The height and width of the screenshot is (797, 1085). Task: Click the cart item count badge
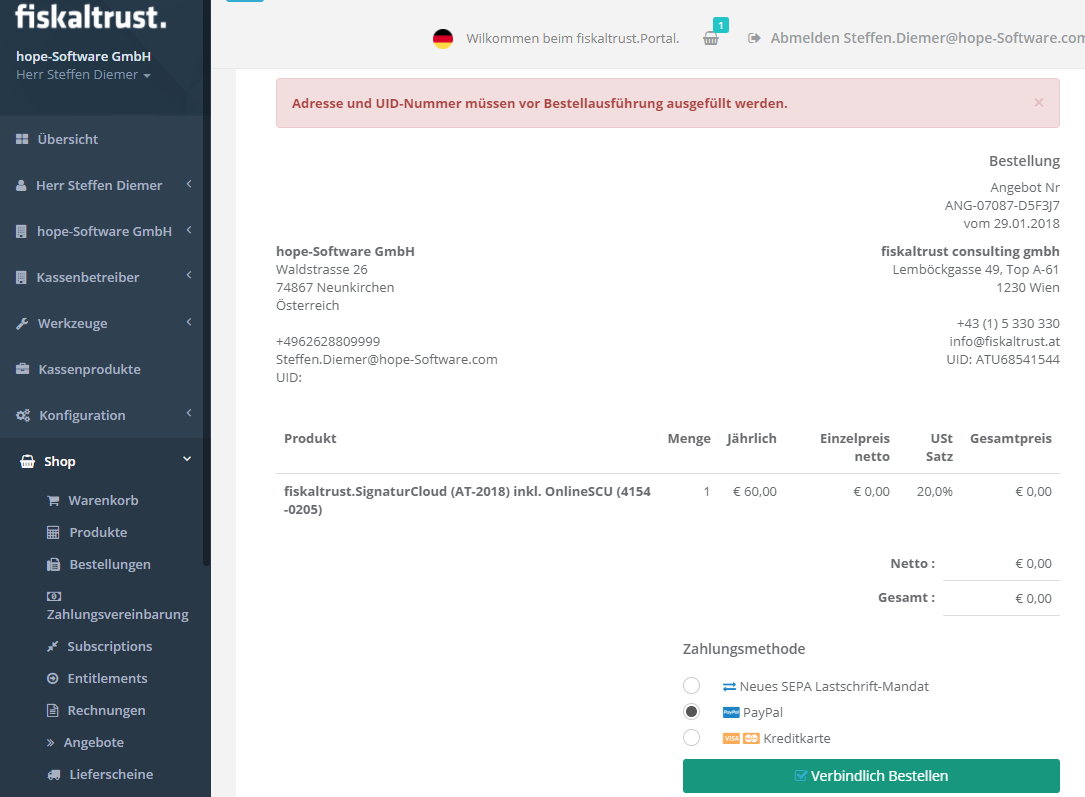click(x=720, y=26)
